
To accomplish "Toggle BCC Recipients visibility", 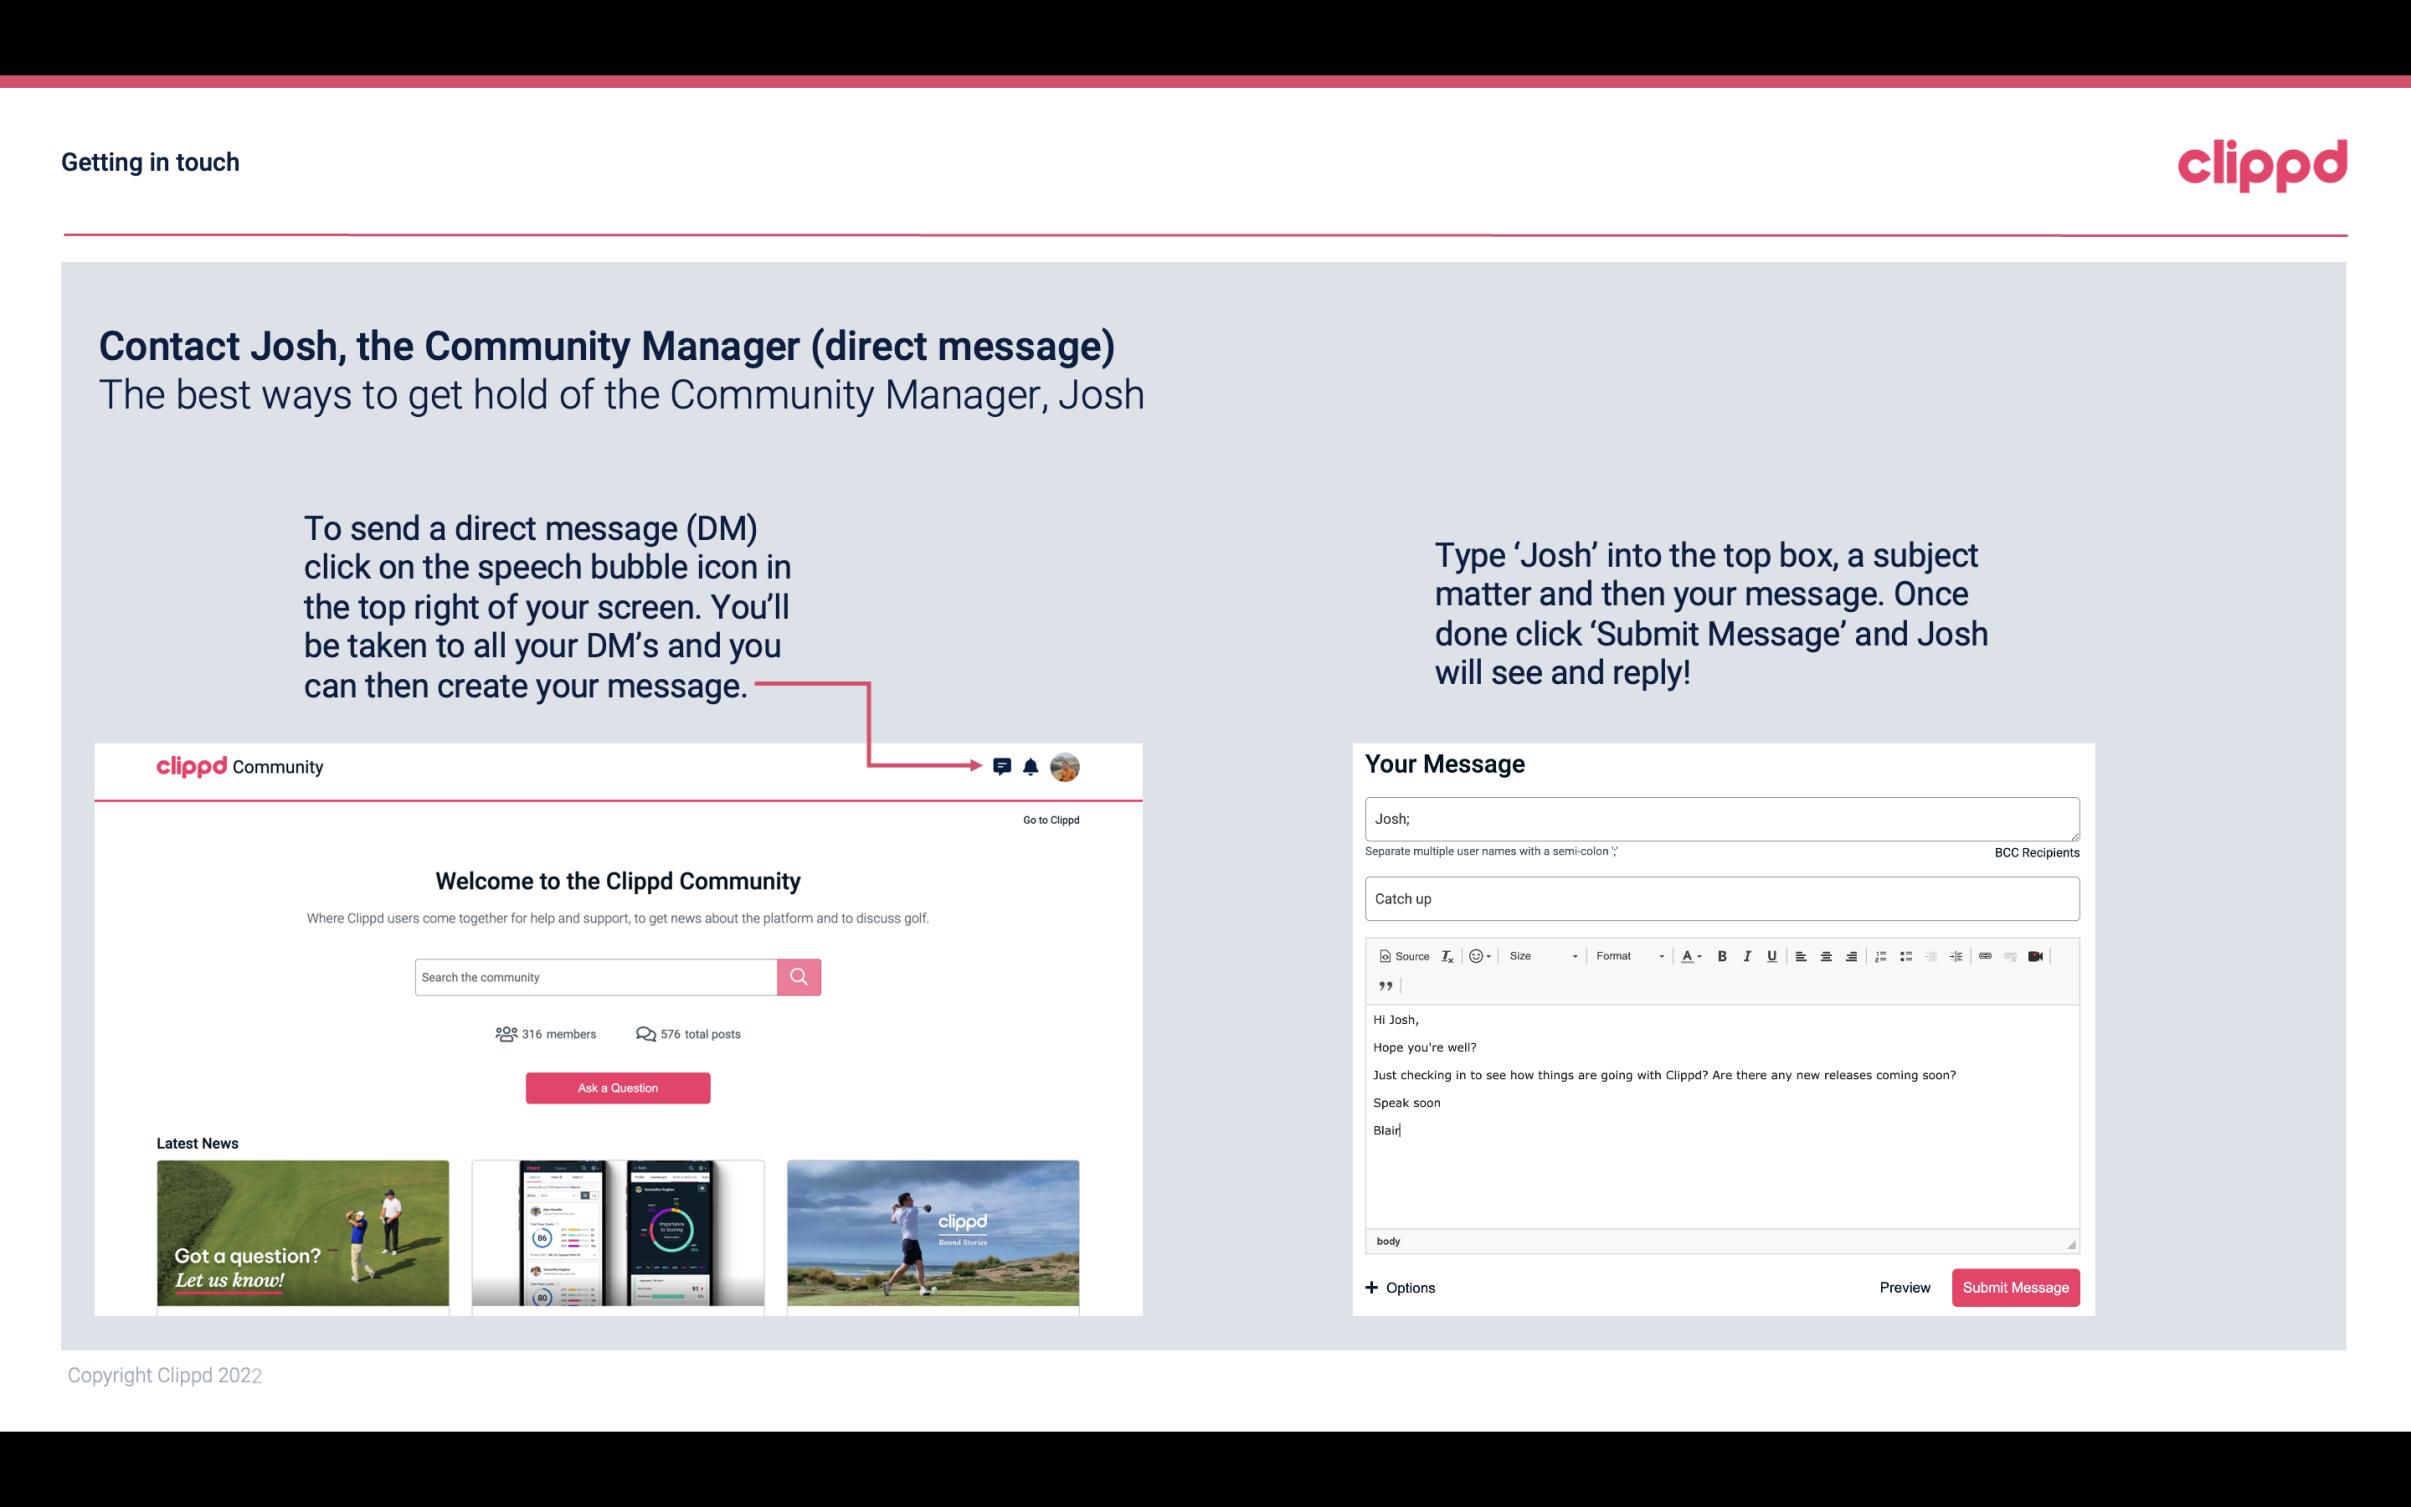I will point(2034,852).
